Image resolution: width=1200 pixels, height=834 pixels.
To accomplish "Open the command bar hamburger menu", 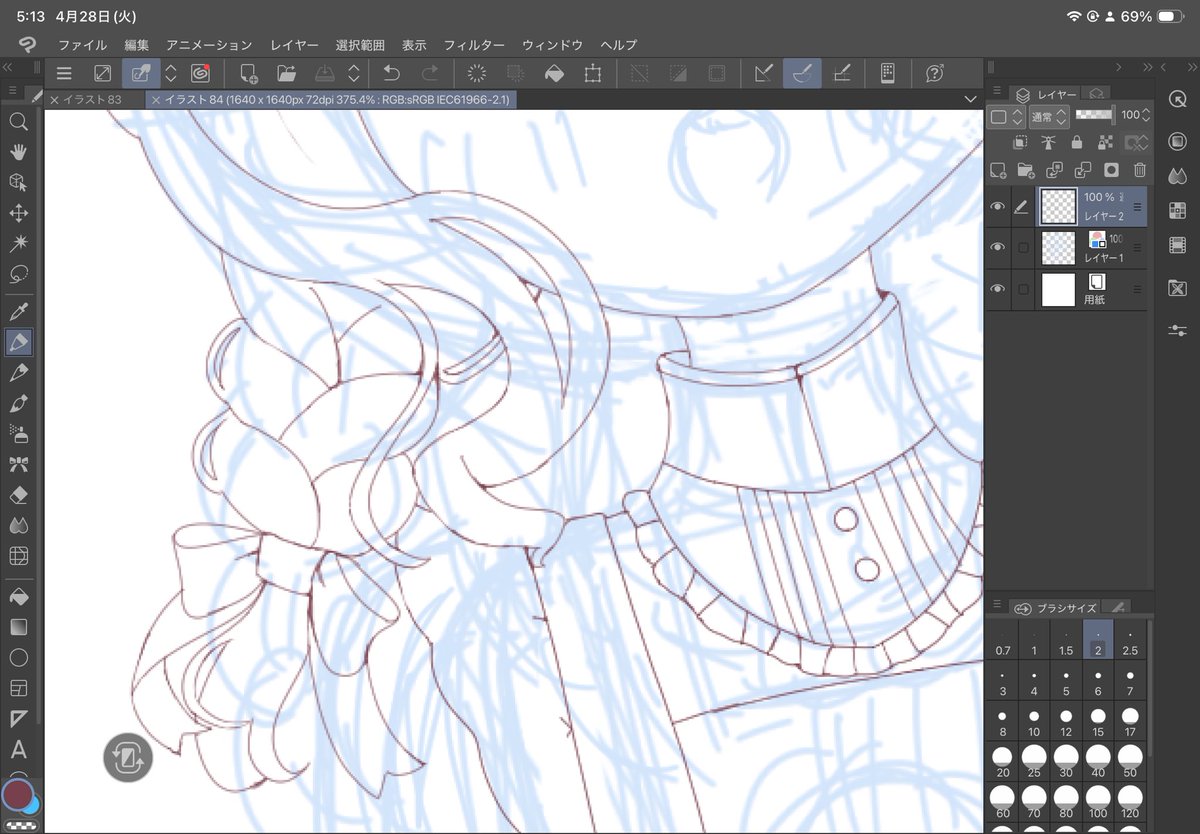I will 63,73.
